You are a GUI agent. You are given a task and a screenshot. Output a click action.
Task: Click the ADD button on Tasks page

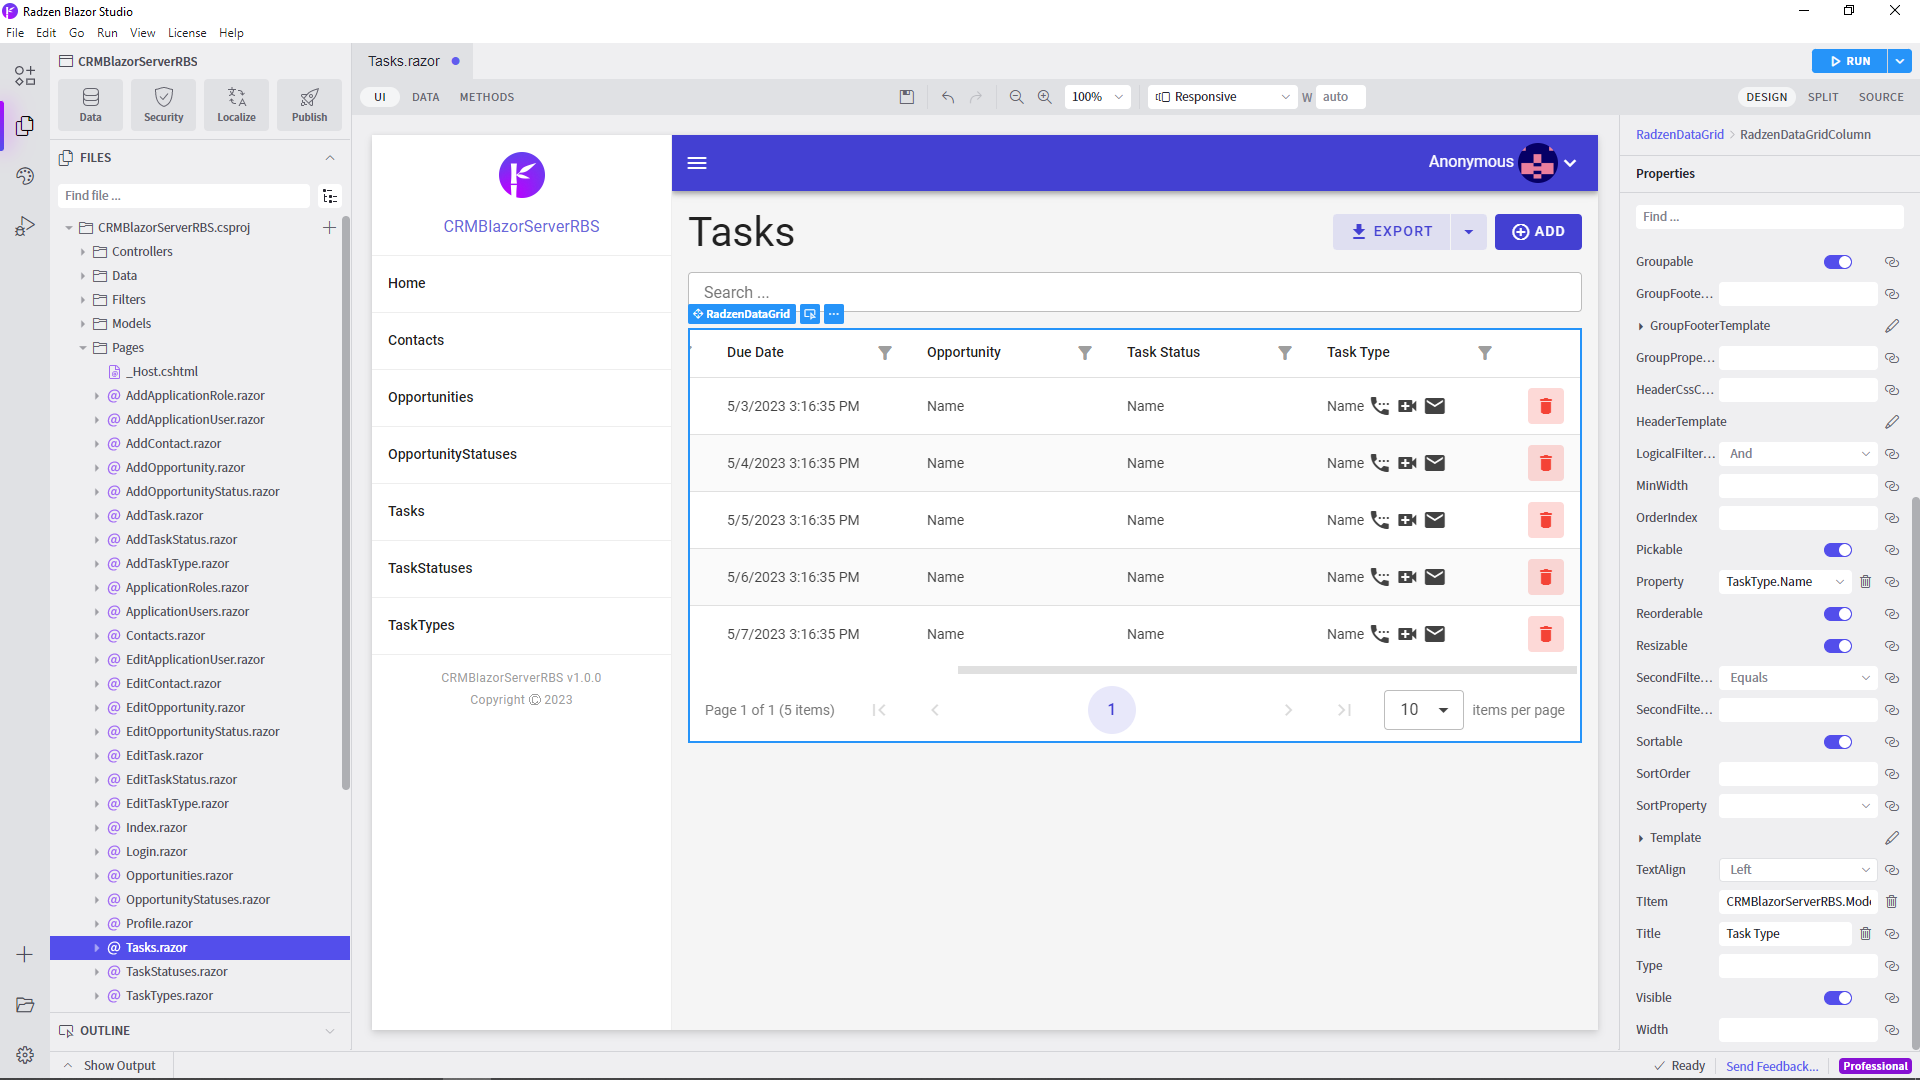(1538, 232)
